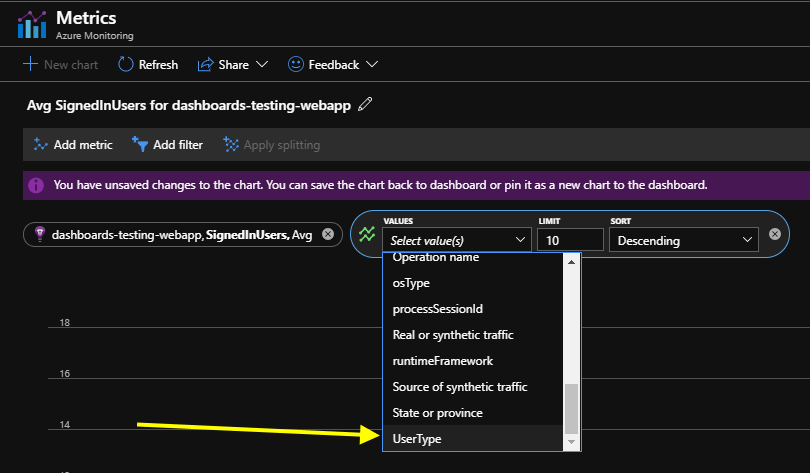
Task: Click the purple info icon in banner
Action: [x=36, y=185]
